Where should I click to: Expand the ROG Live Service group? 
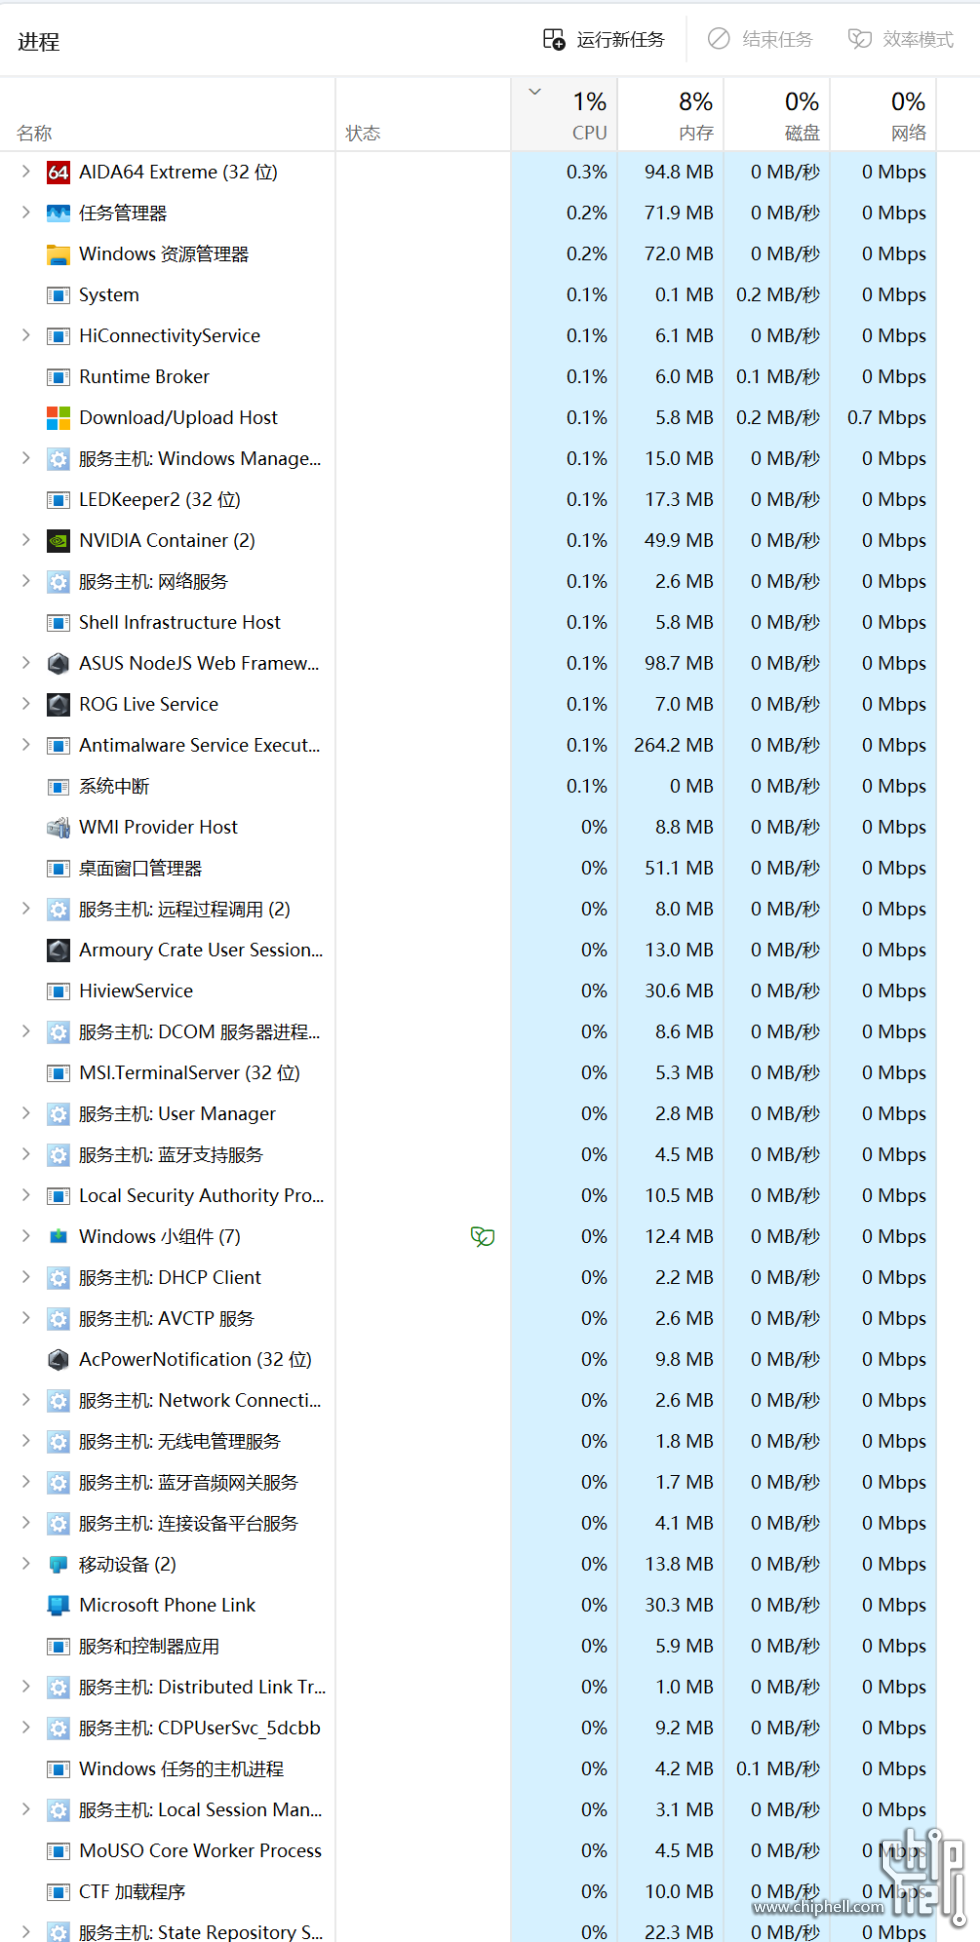pyautogui.click(x=26, y=705)
